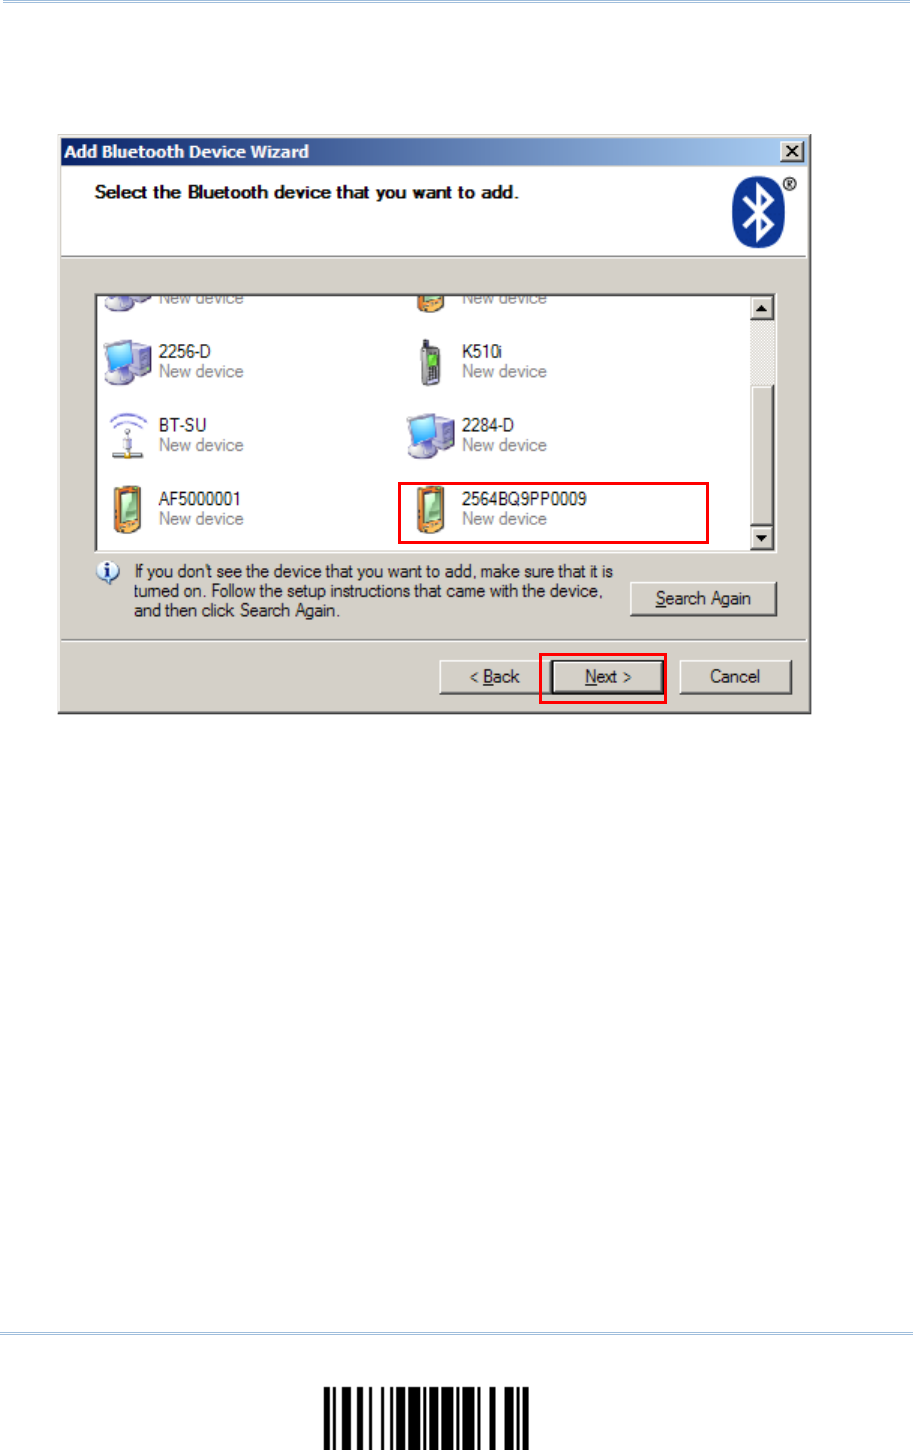Click the K510i phone icon

pos(431,362)
